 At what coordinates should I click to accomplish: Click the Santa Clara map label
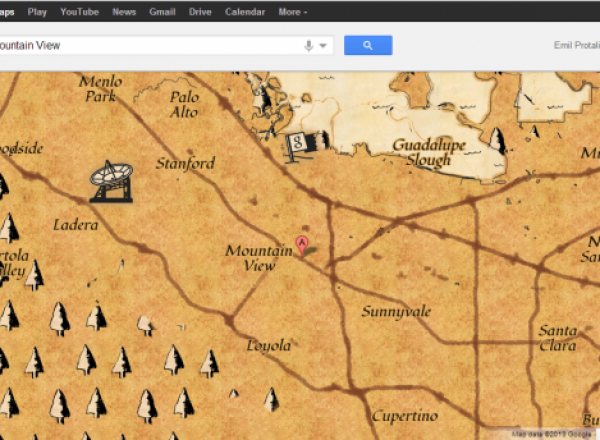558,338
